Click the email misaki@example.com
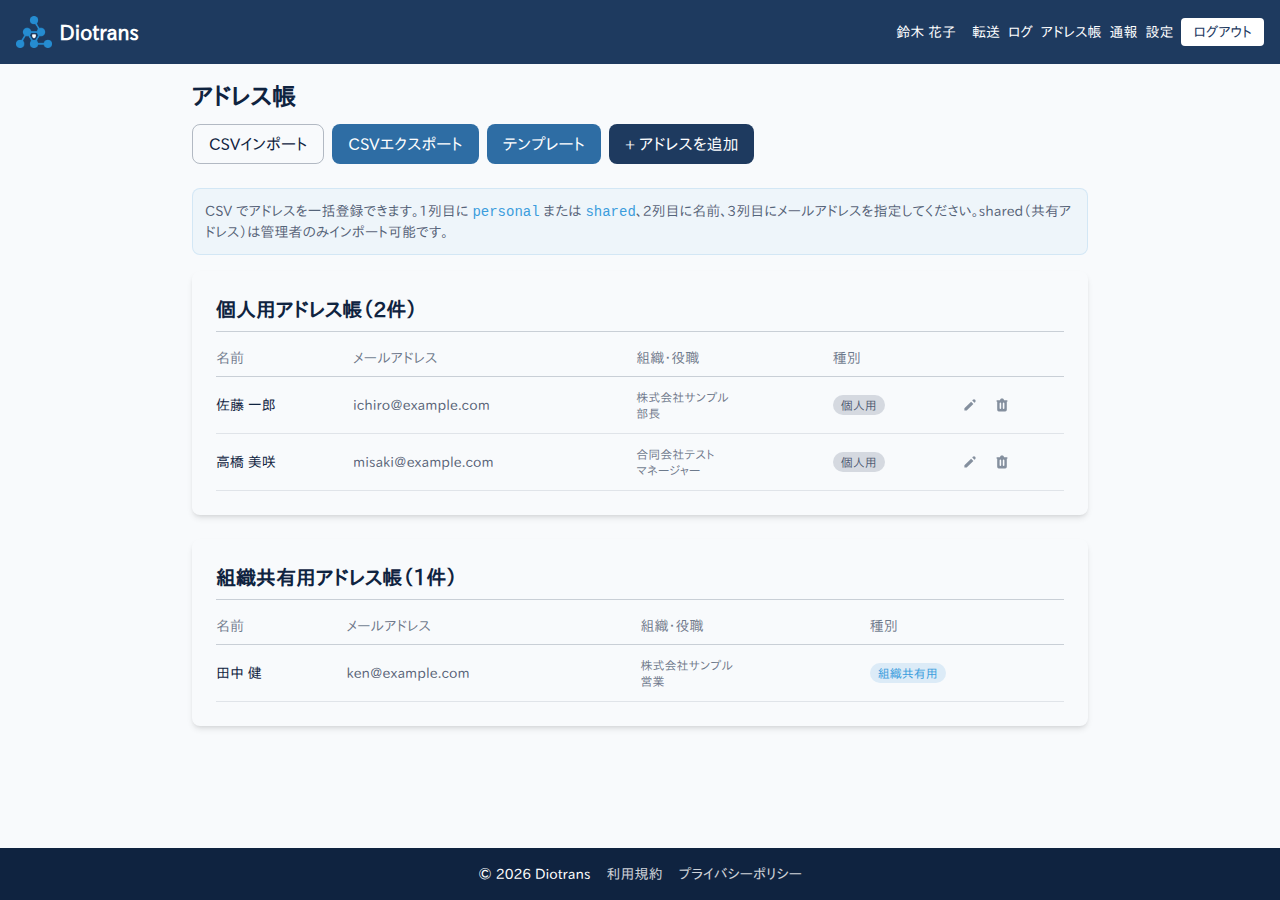 (423, 462)
